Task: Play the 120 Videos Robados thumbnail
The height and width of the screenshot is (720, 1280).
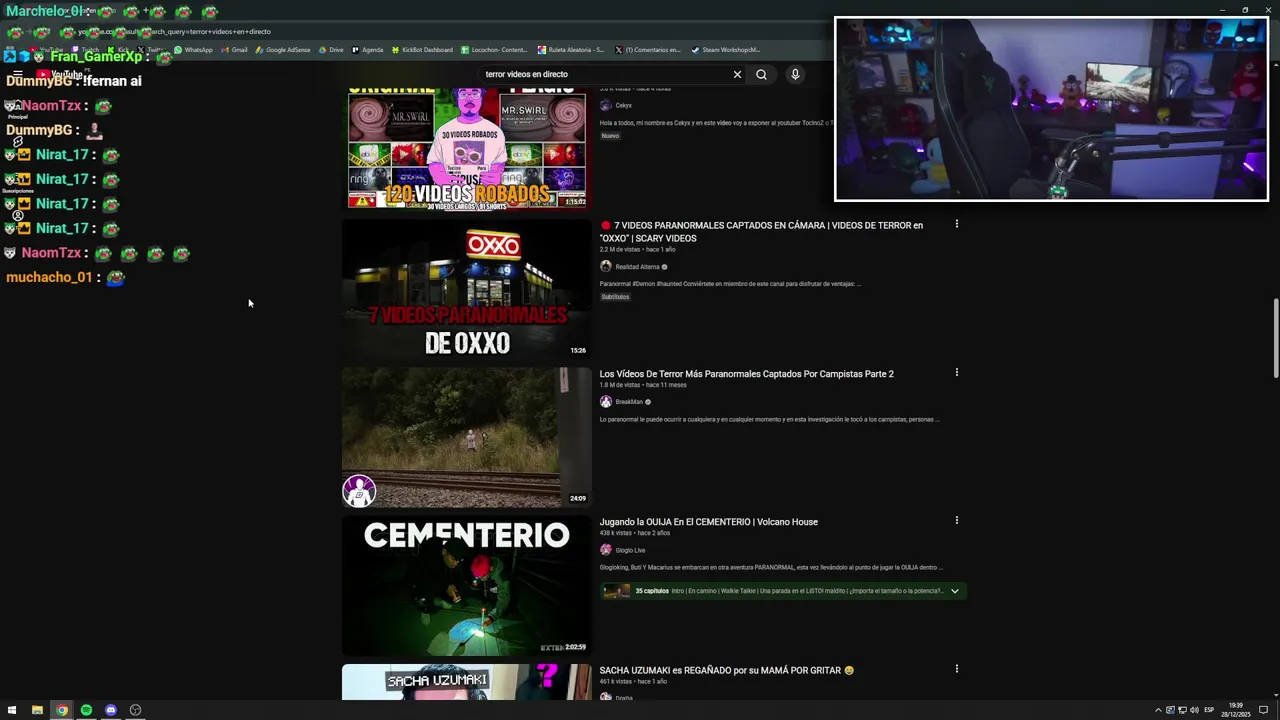Action: 467,148
